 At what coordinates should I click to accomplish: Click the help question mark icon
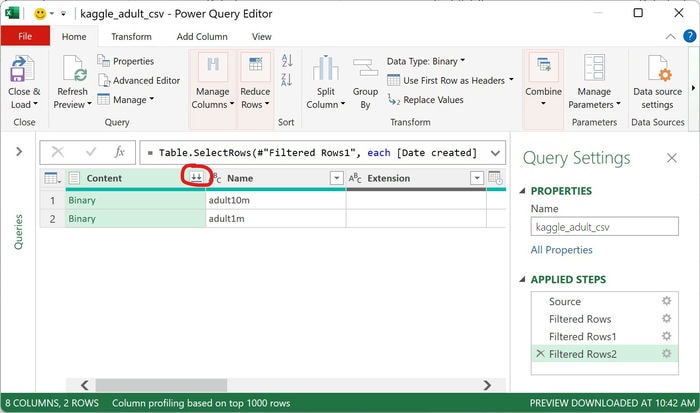[689, 36]
